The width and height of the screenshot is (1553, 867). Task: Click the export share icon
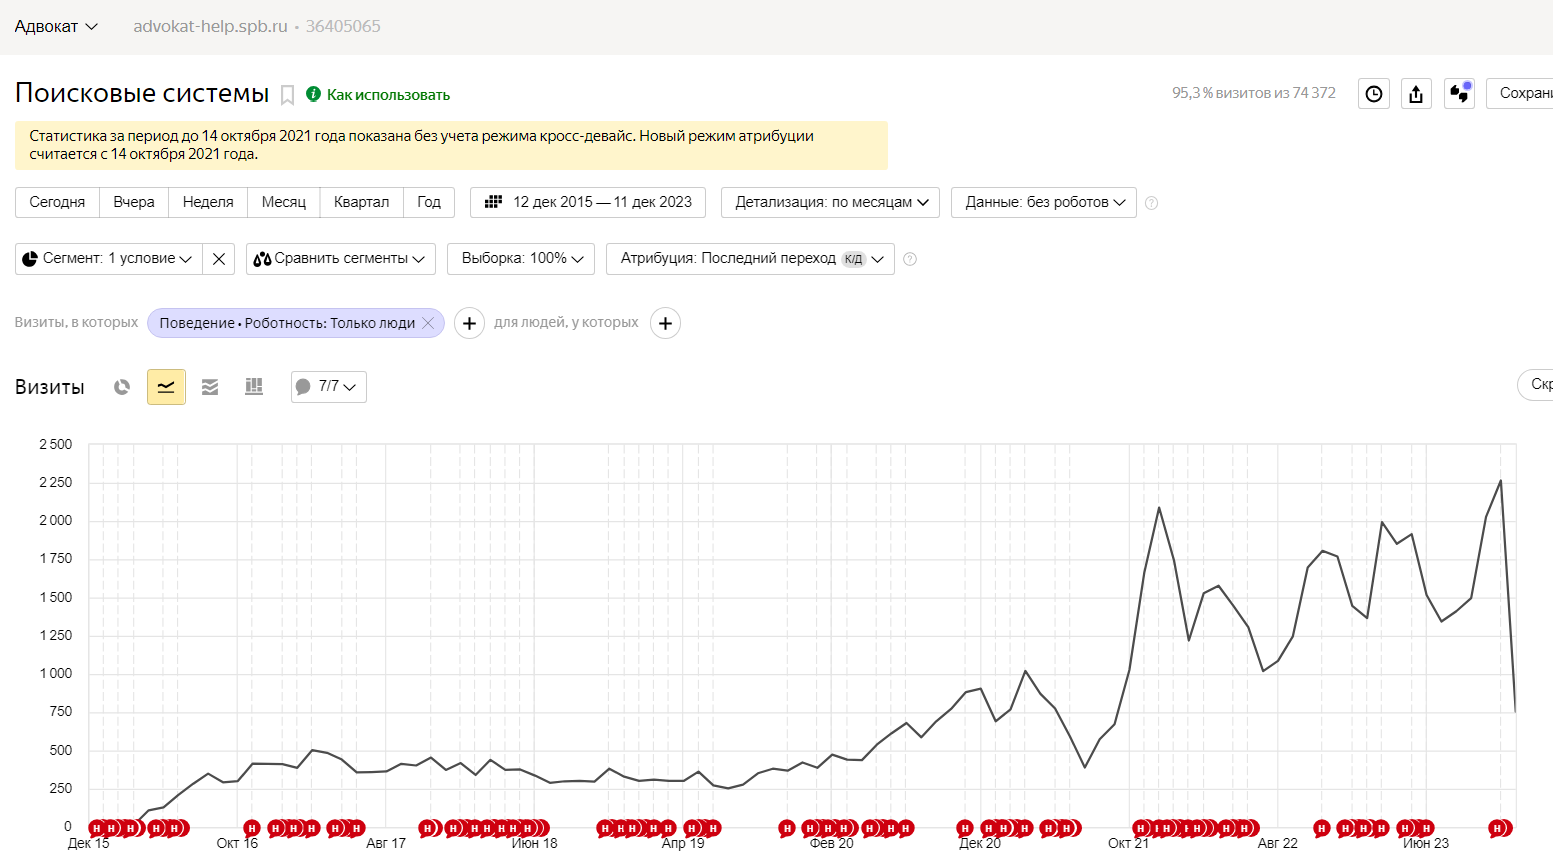point(1416,94)
